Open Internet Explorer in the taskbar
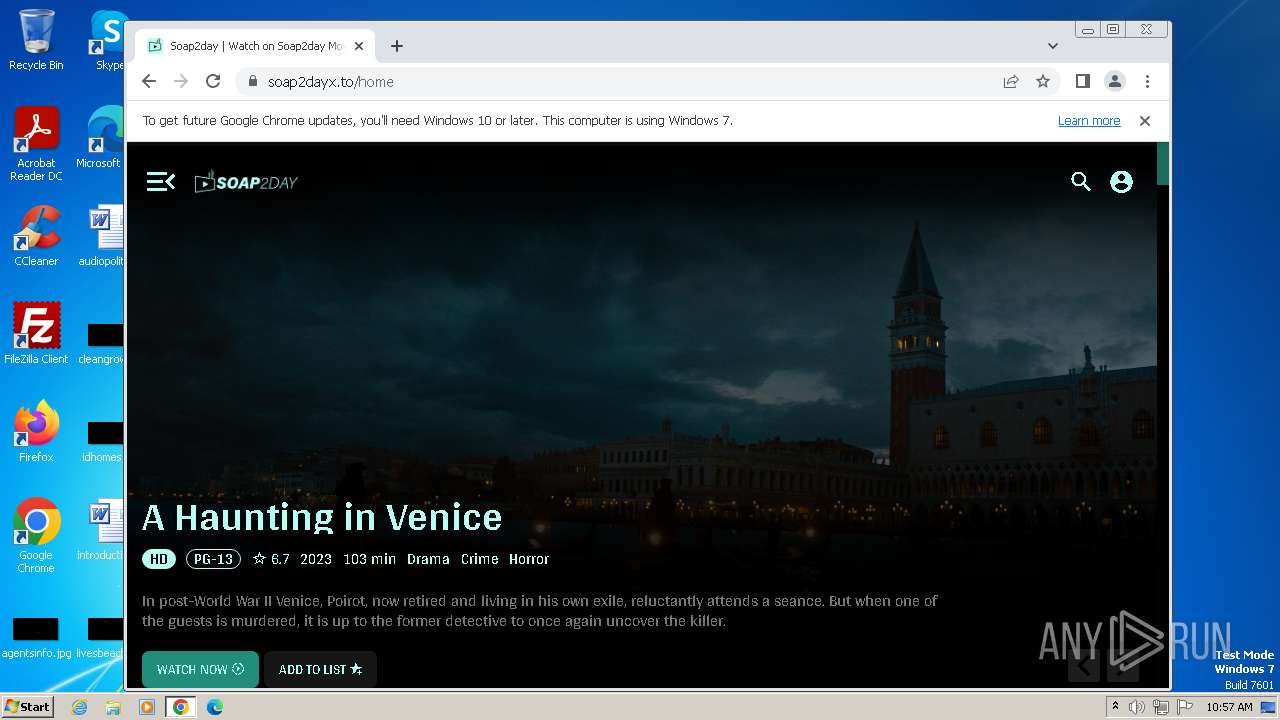Viewport: 1280px width, 720px height. coord(80,707)
